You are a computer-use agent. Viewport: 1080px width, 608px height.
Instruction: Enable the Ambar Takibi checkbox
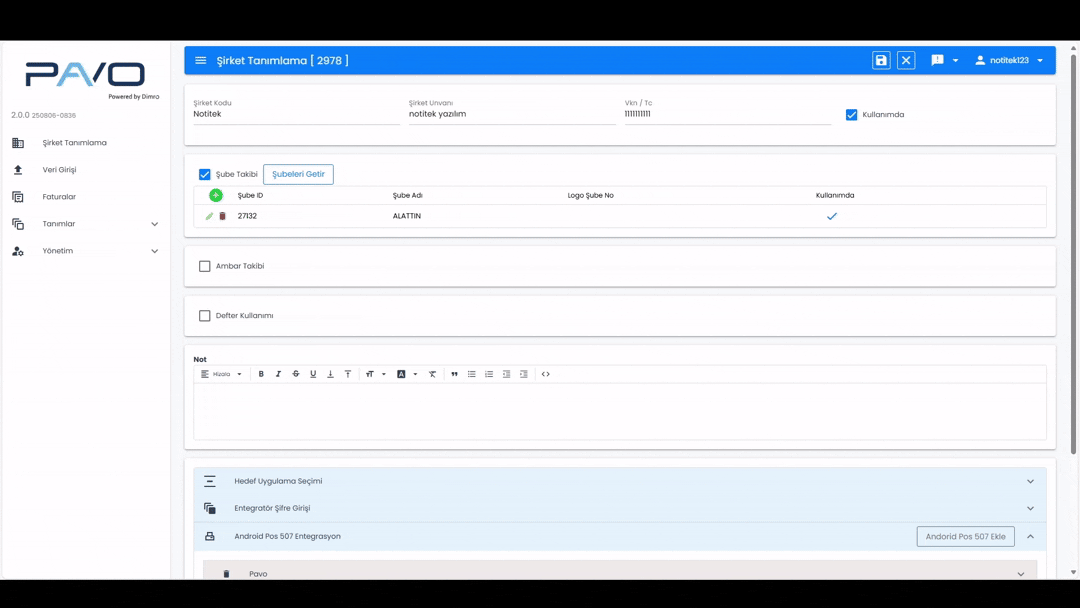tap(205, 266)
